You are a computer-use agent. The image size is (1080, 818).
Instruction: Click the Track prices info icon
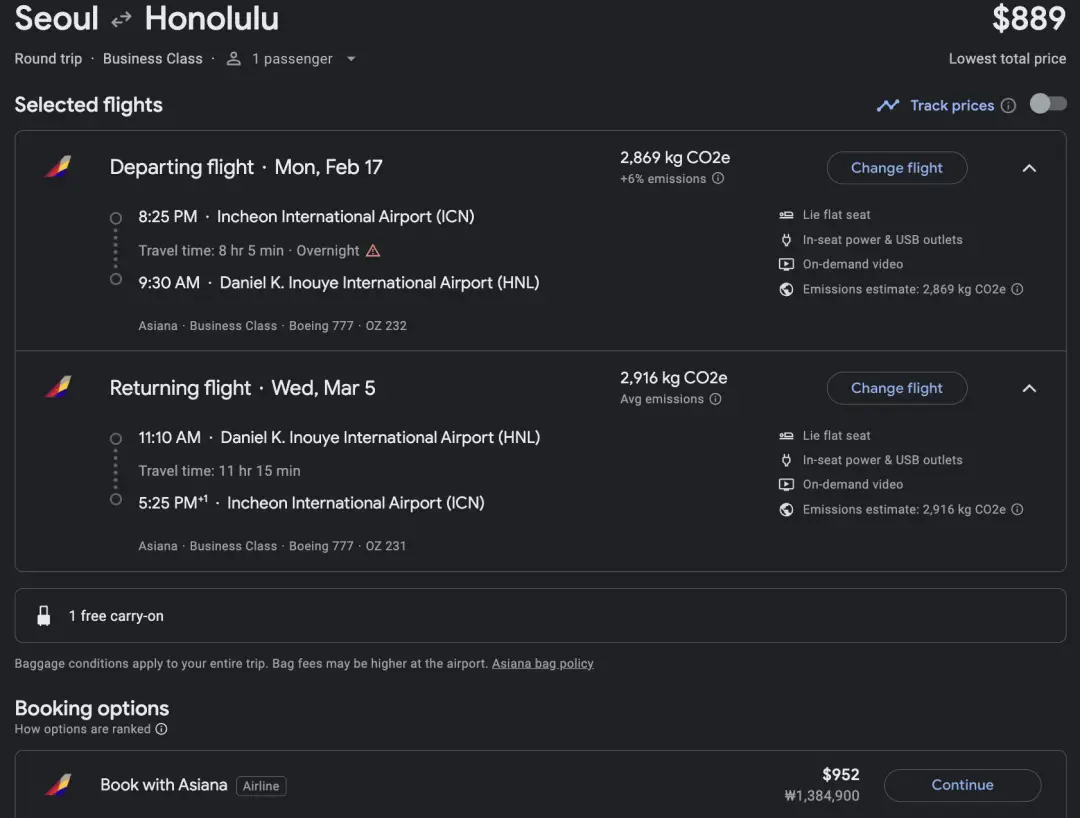pos(1008,106)
